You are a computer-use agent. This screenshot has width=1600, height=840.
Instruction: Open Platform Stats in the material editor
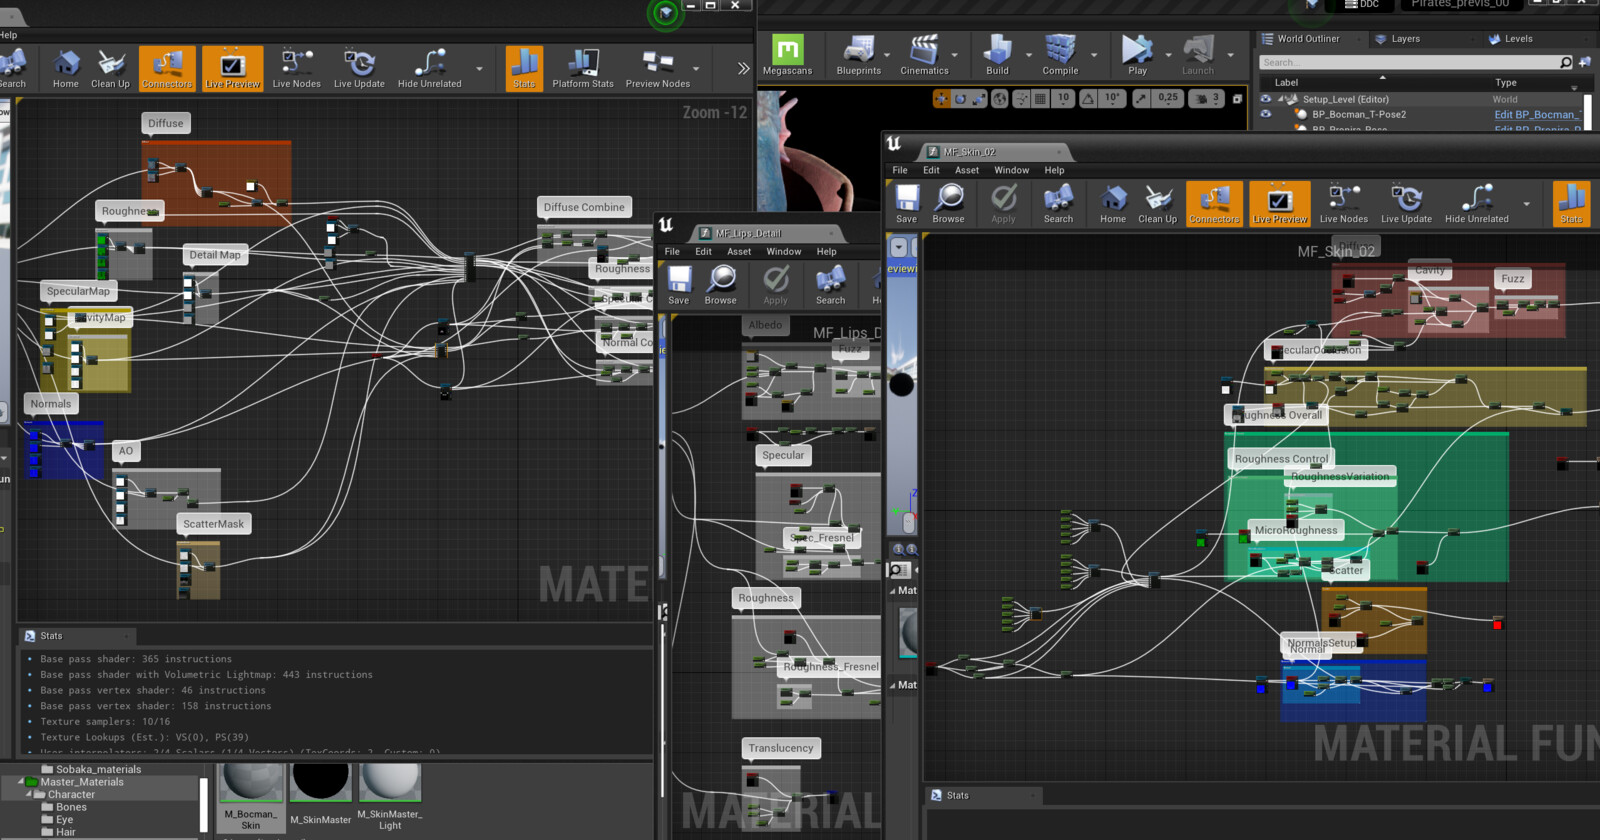(x=582, y=68)
